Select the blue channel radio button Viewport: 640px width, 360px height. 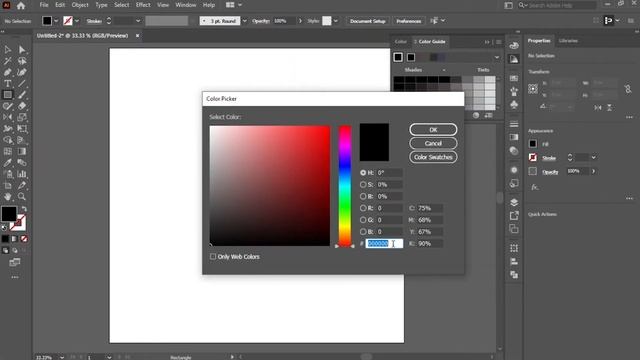(x=363, y=232)
